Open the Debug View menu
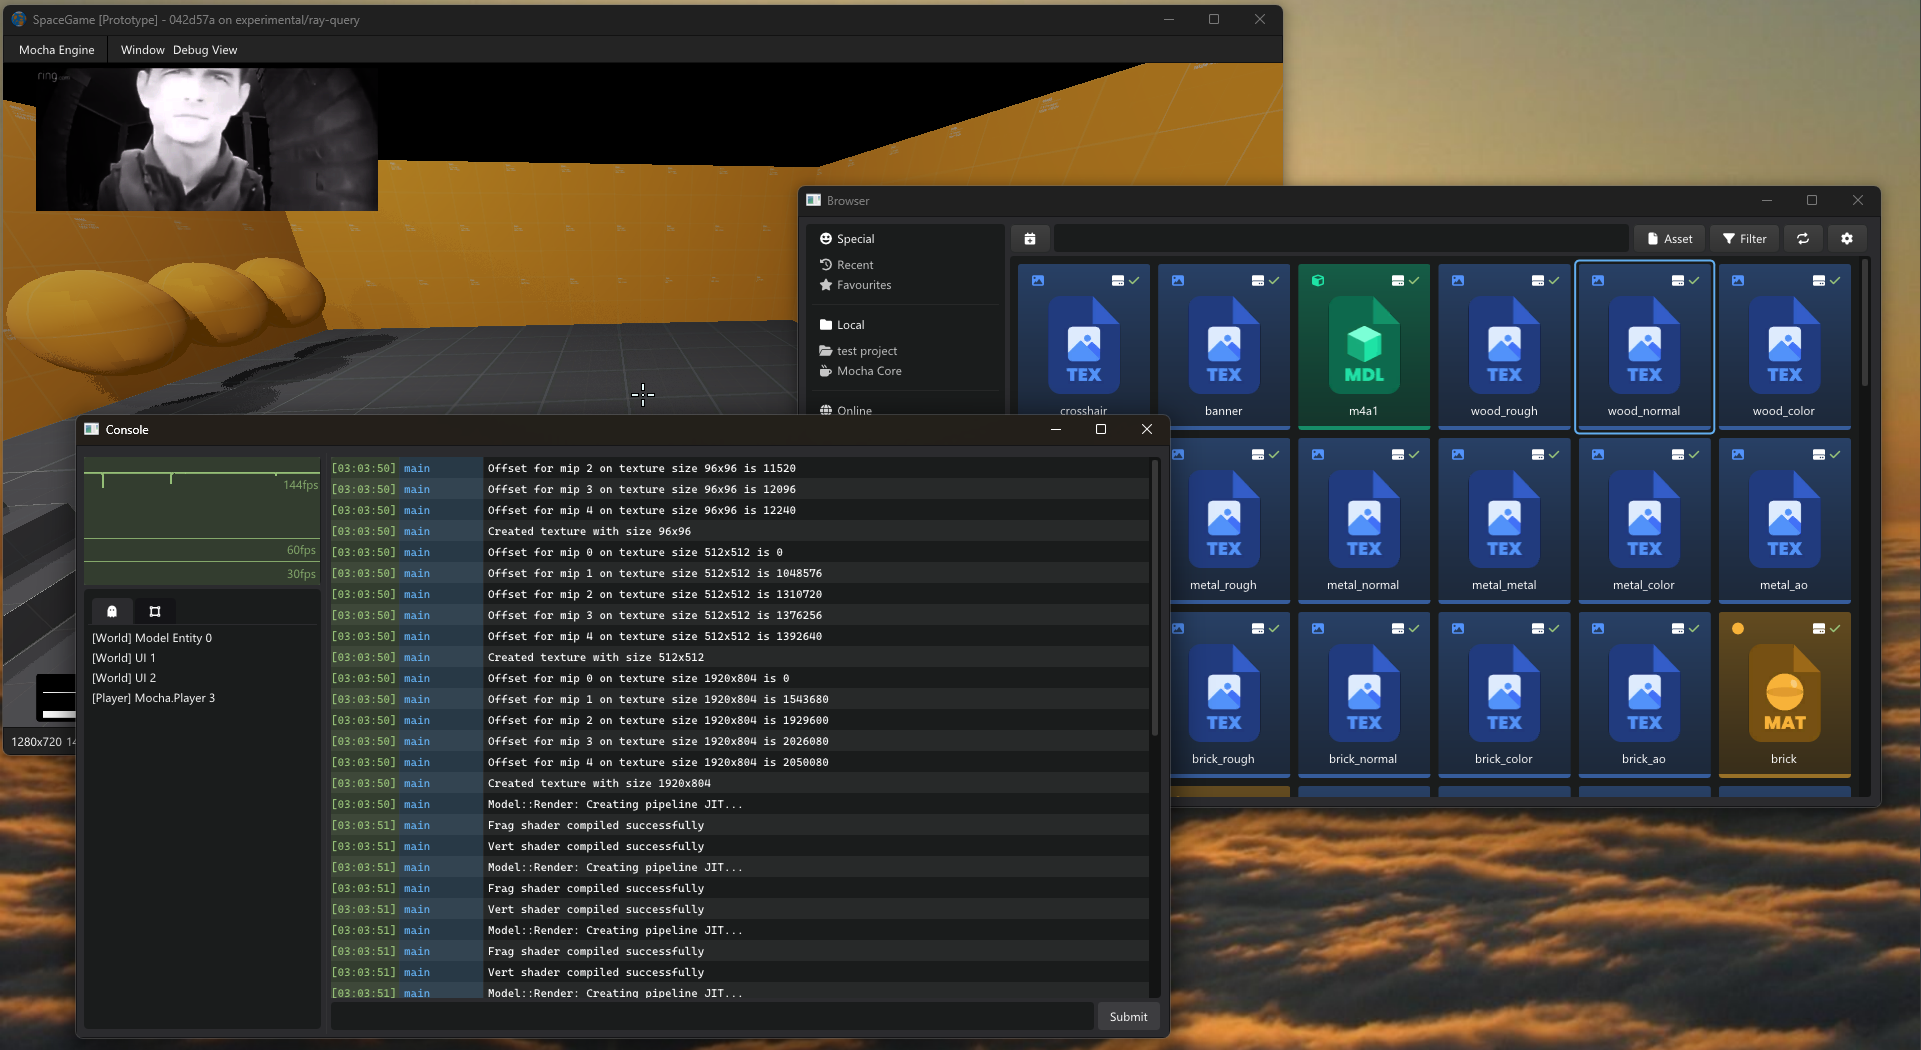Viewport: 1921px width, 1050px height. (204, 49)
